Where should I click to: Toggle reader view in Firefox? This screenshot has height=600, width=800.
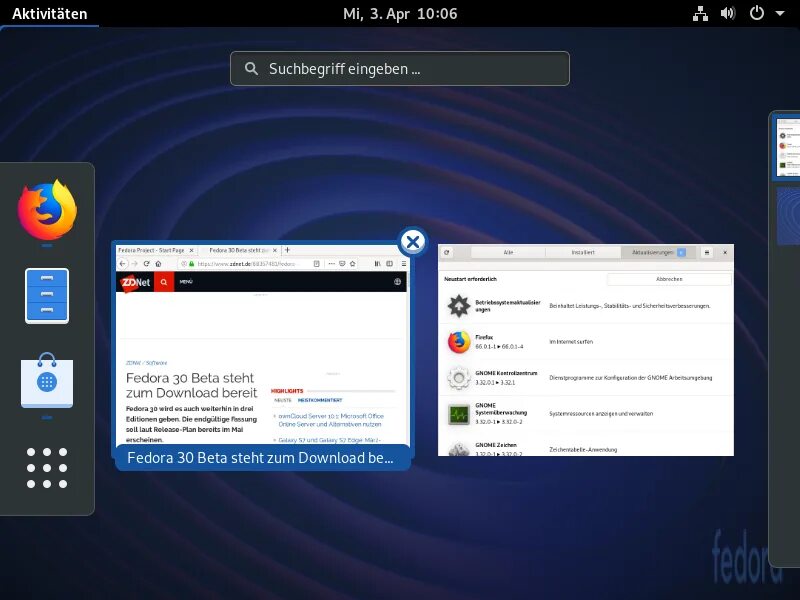point(316,264)
